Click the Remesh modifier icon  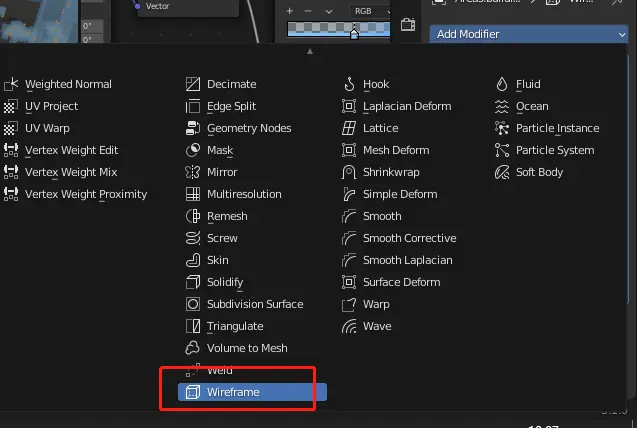click(x=193, y=216)
